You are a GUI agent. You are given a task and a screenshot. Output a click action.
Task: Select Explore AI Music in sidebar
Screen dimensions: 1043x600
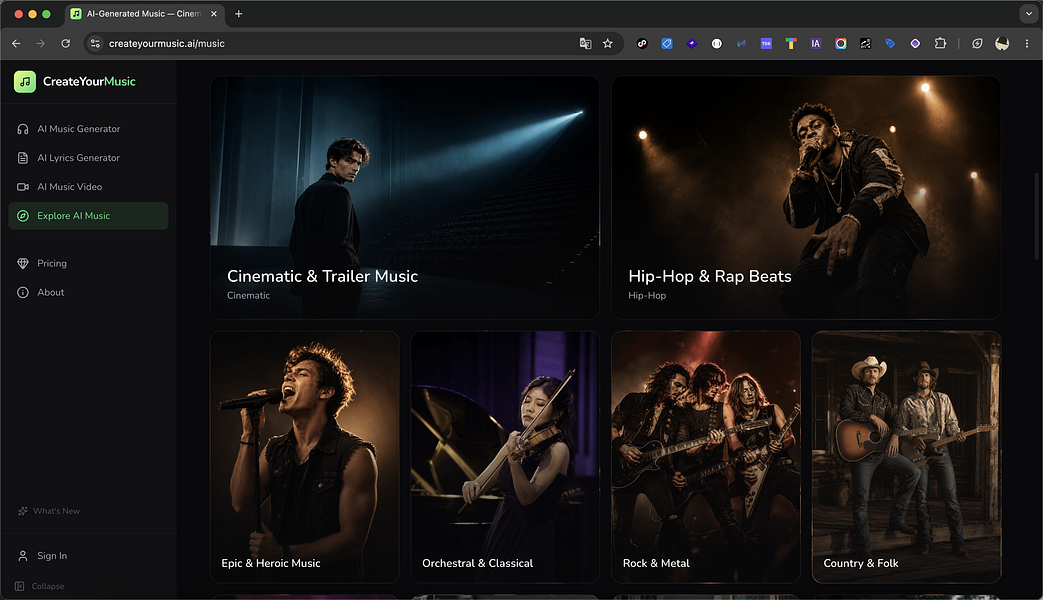(x=88, y=216)
